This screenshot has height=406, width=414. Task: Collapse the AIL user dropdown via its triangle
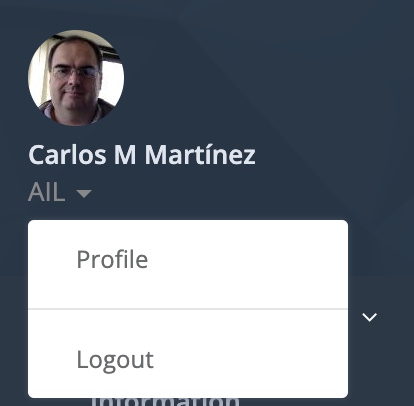pos(84,194)
